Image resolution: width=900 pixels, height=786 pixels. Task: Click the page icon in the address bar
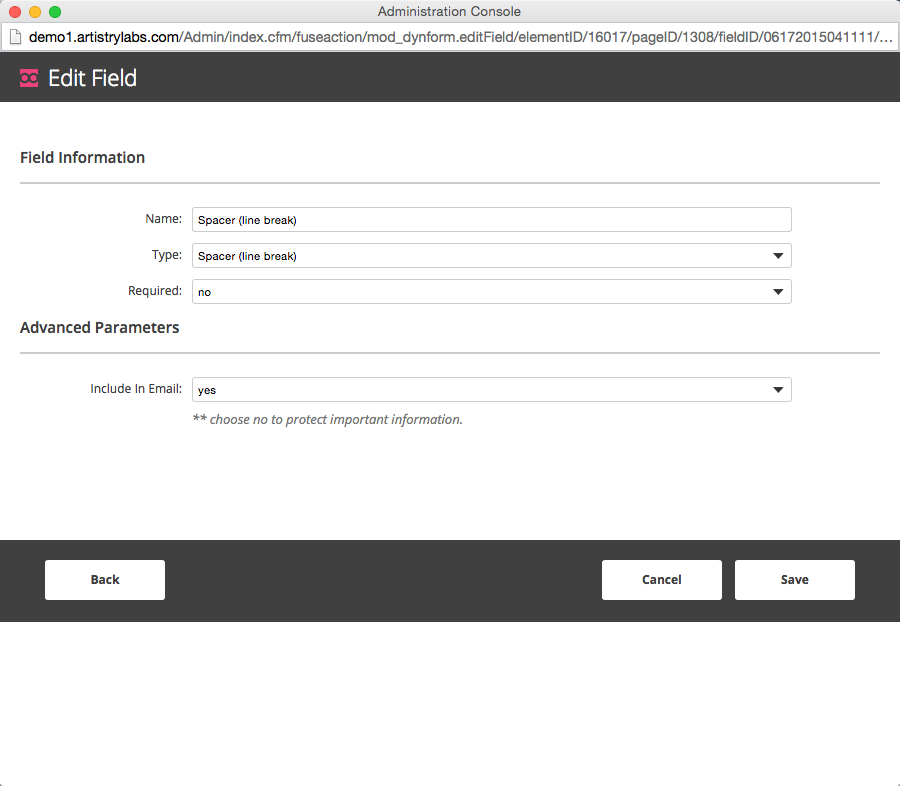pyautogui.click(x=15, y=37)
